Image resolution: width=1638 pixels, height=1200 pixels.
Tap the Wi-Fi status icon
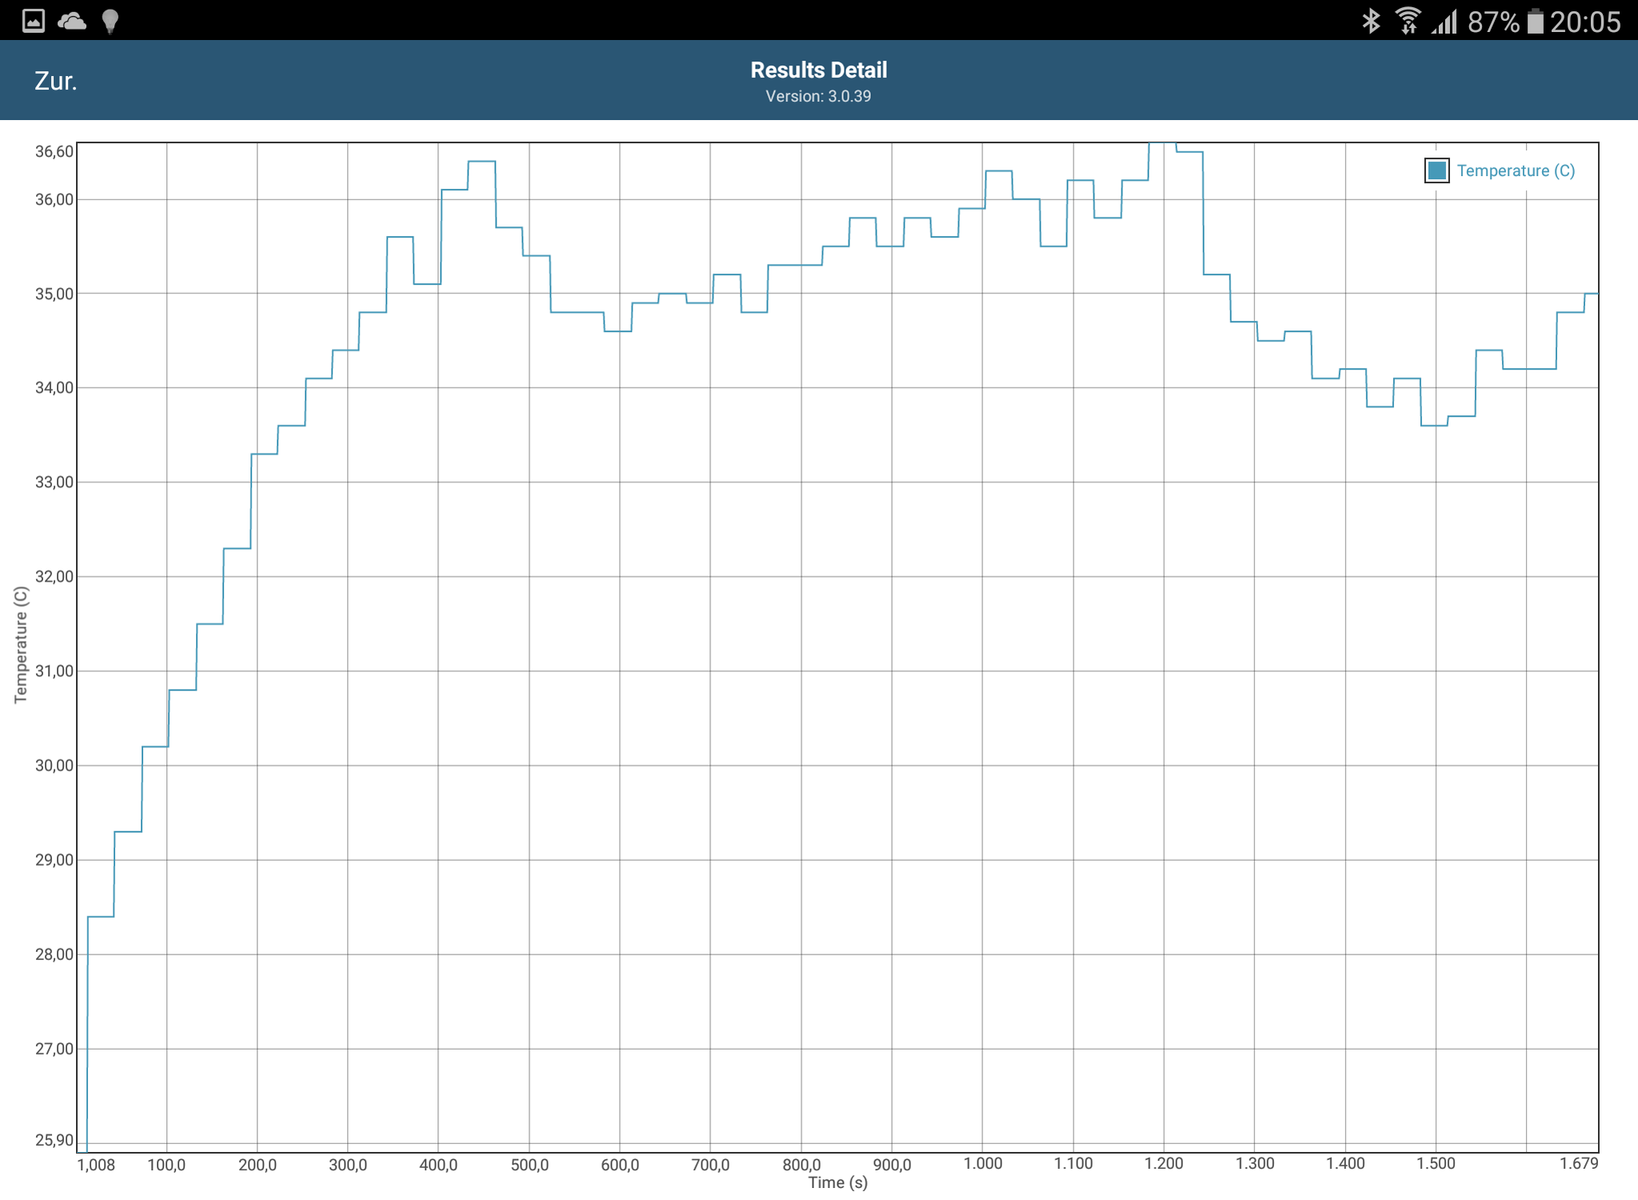click(x=1408, y=21)
